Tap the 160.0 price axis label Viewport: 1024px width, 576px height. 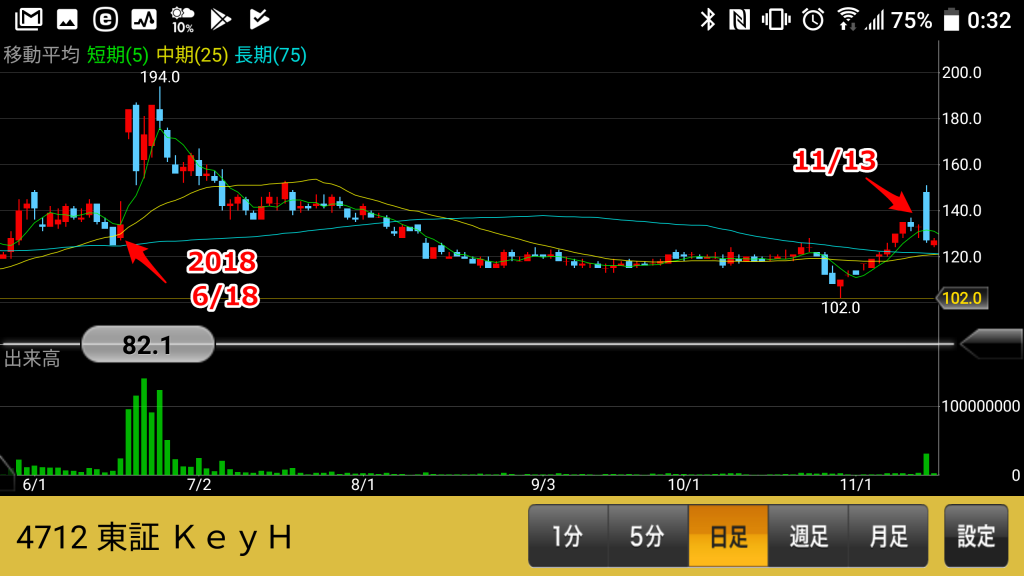pyautogui.click(x=961, y=165)
